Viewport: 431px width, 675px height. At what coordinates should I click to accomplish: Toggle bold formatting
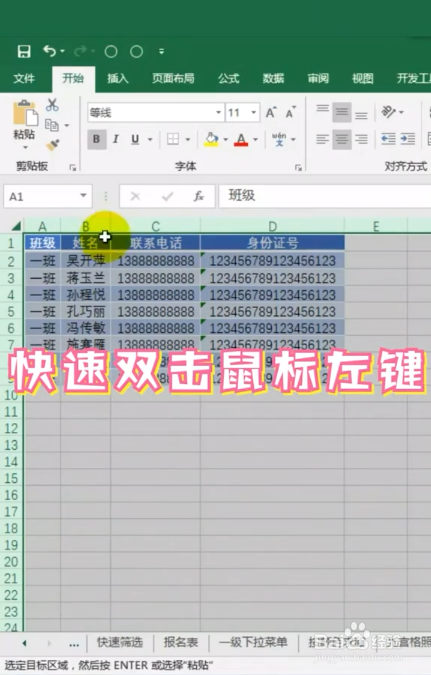pyautogui.click(x=96, y=139)
